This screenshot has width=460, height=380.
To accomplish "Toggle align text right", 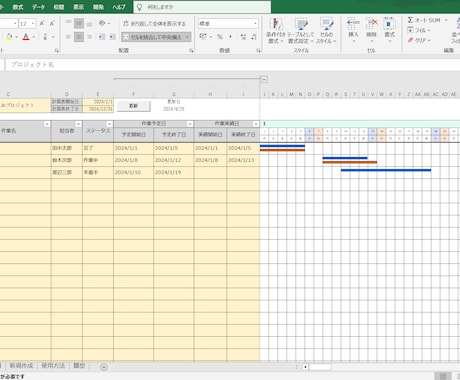I will pos(90,37).
